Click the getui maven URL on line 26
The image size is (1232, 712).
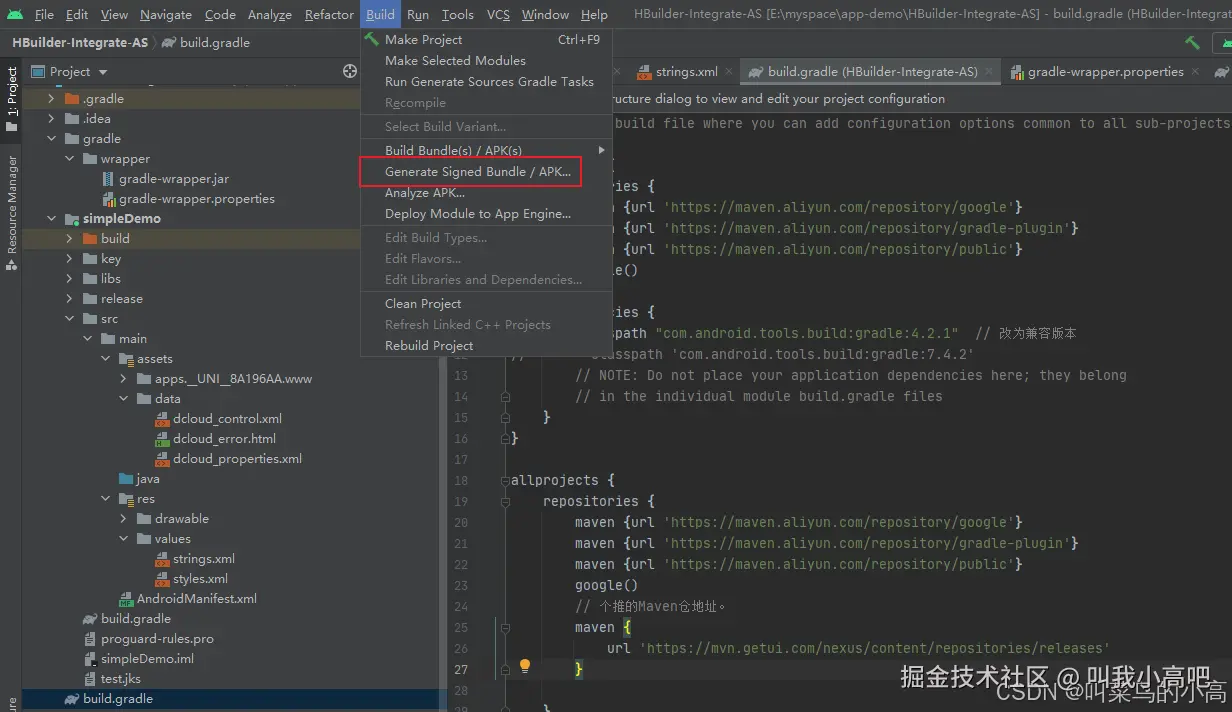[x=874, y=648]
